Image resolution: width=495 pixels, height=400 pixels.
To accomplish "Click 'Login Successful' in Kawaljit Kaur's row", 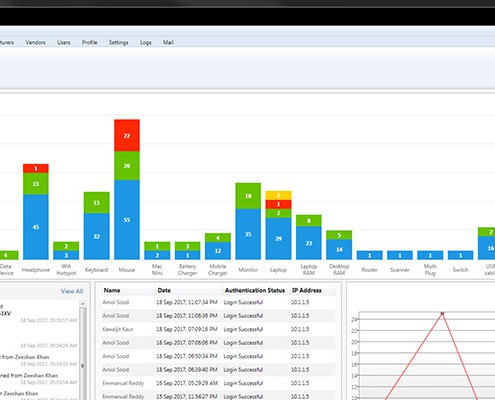I will click(x=243, y=329).
